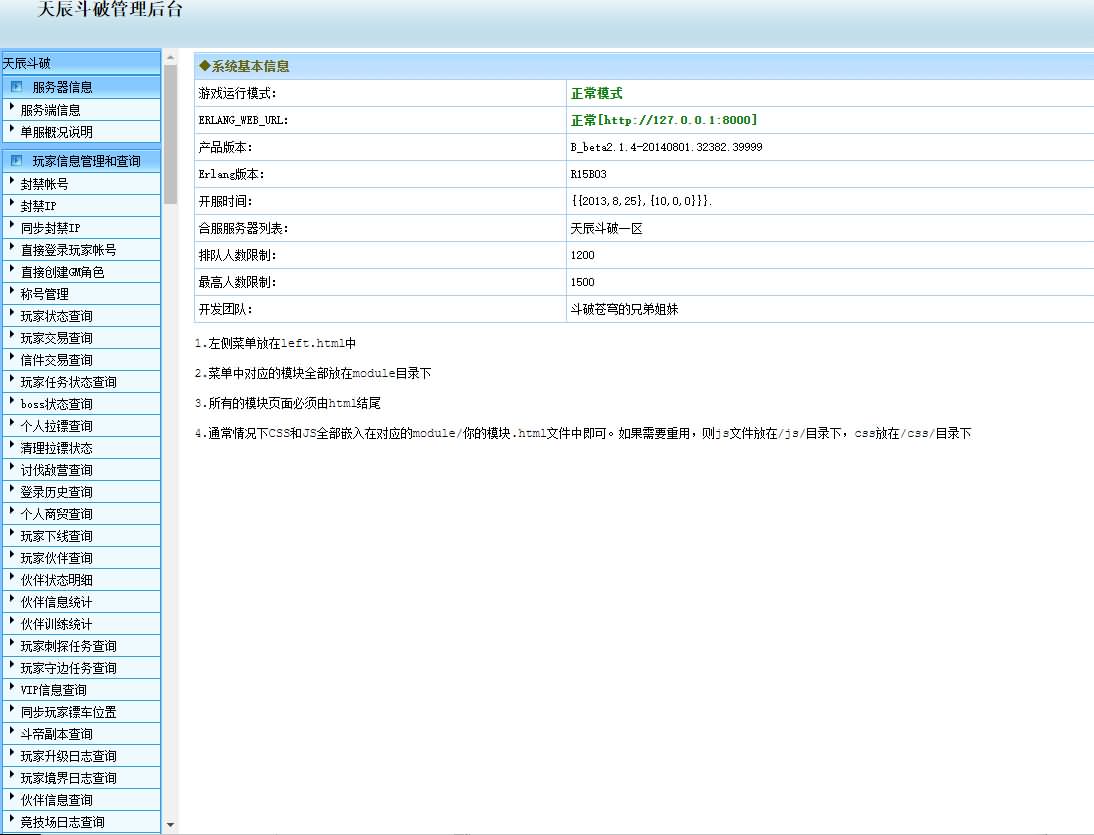Select 直接登录玩家帐号 in the sidebar
1094x835 pixels.
tap(68, 250)
